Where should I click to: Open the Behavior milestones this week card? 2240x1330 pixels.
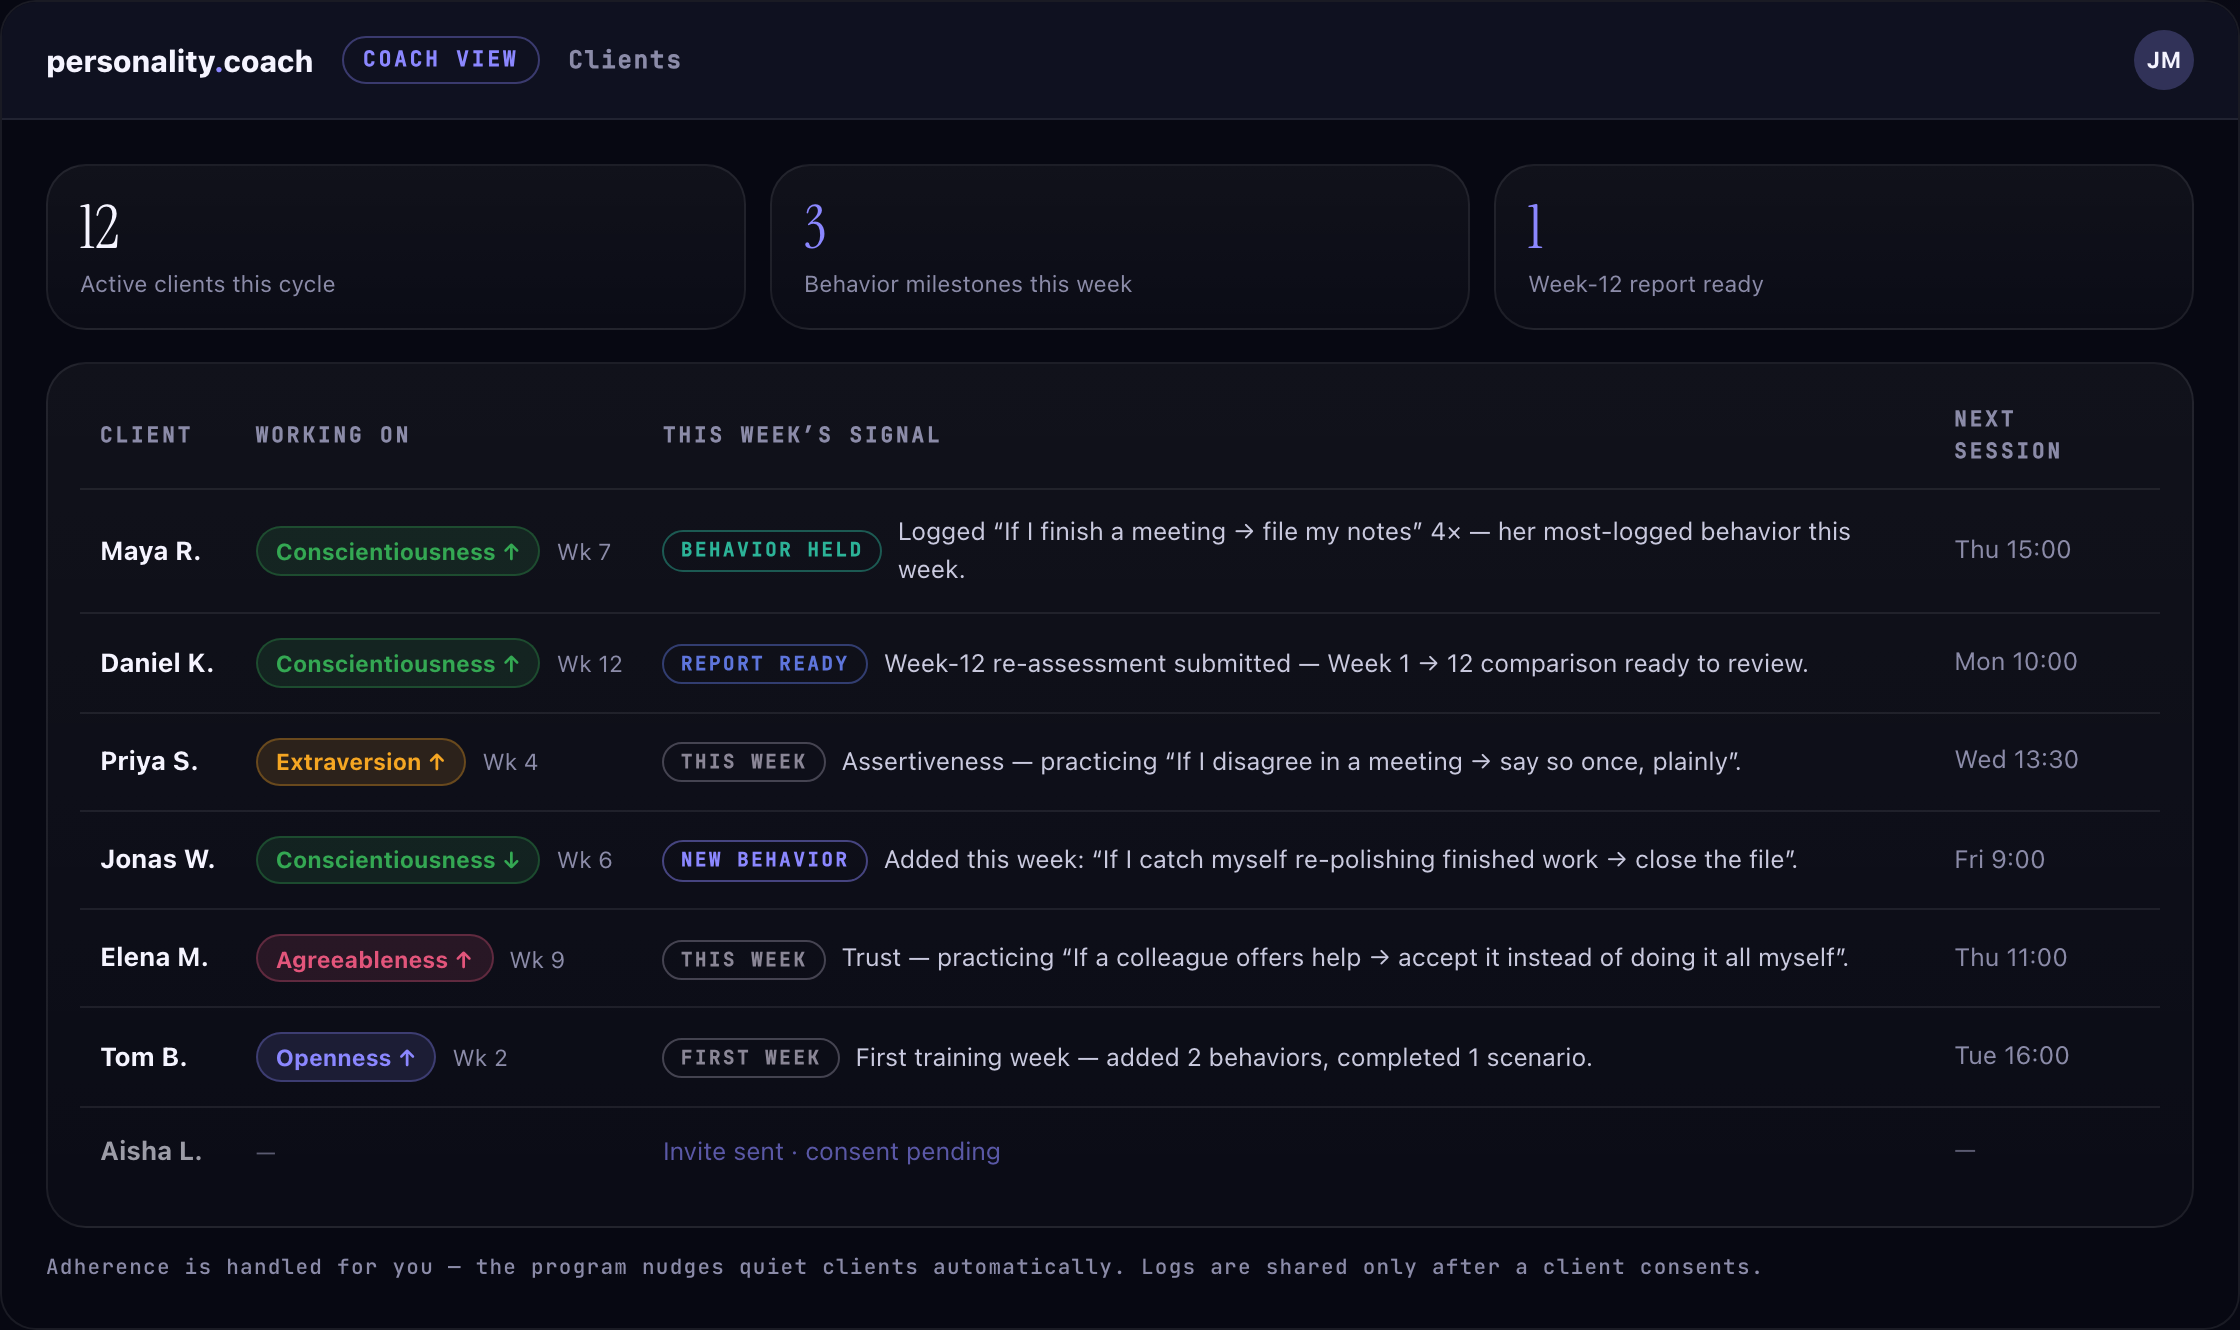(1119, 247)
